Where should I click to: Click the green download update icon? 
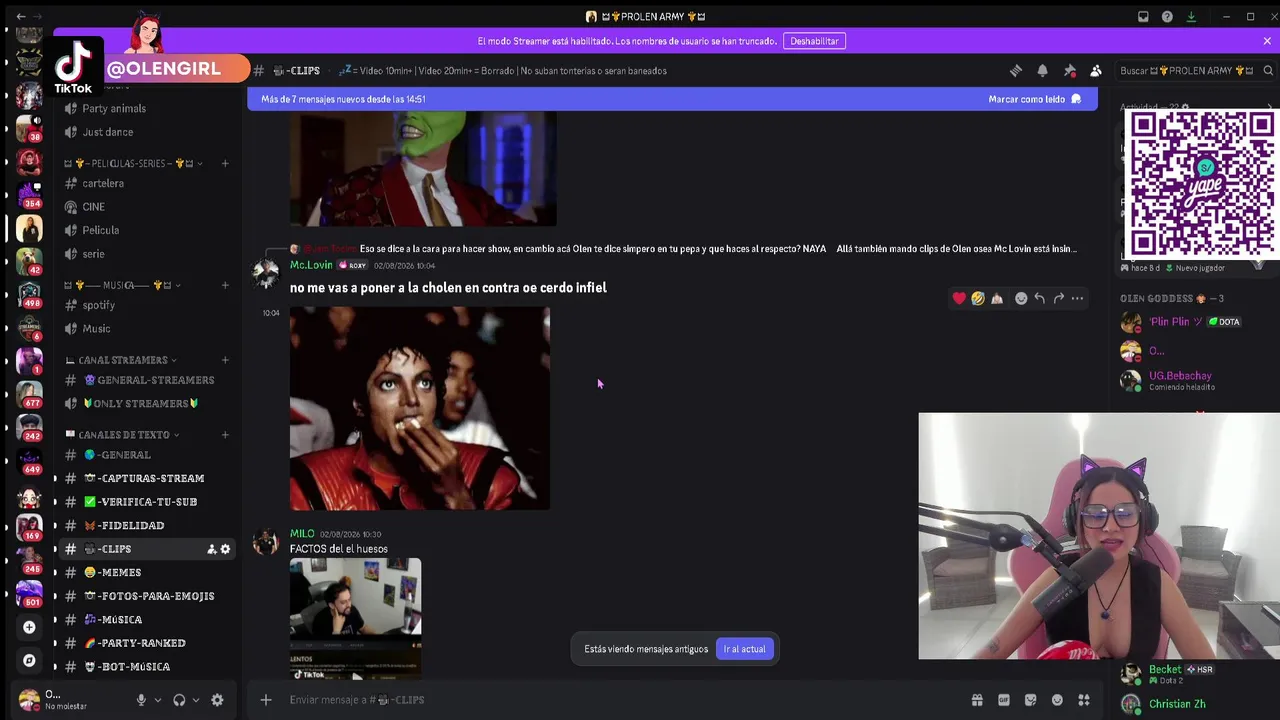click(1191, 17)
